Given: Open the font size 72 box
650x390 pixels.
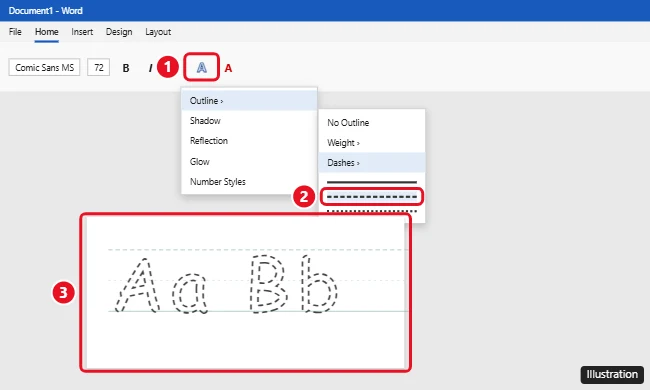Looking at the screenshot, I should [x=99, y=68].
